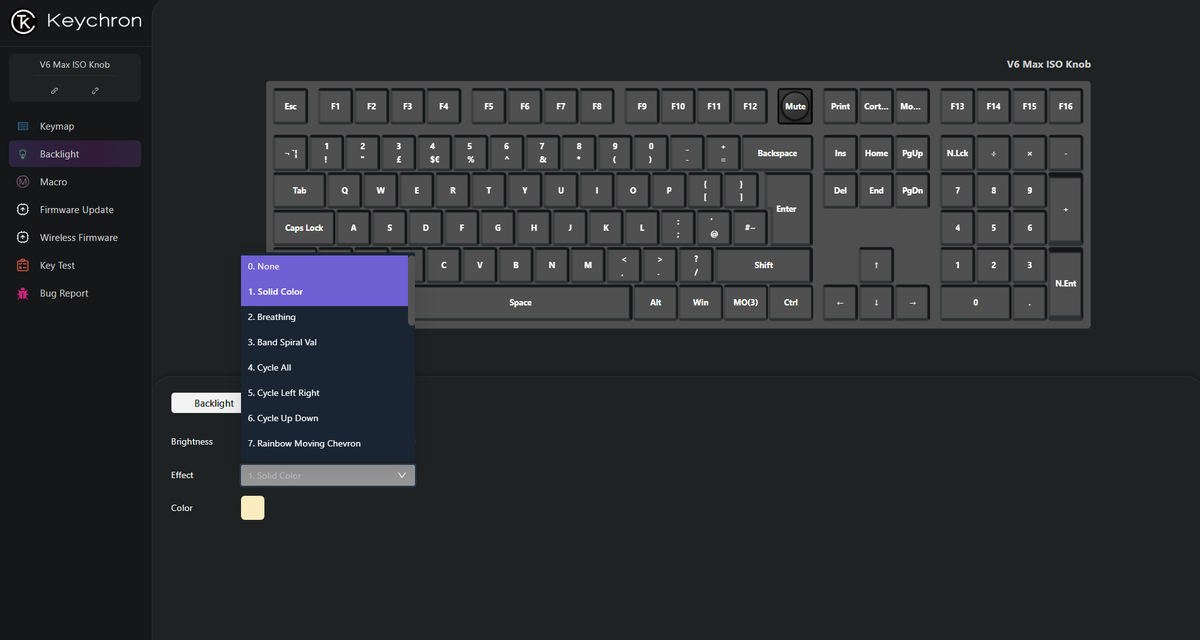Open the backlight Color swatch
The width and height of the screenshot is (1200, 640).
252,508
